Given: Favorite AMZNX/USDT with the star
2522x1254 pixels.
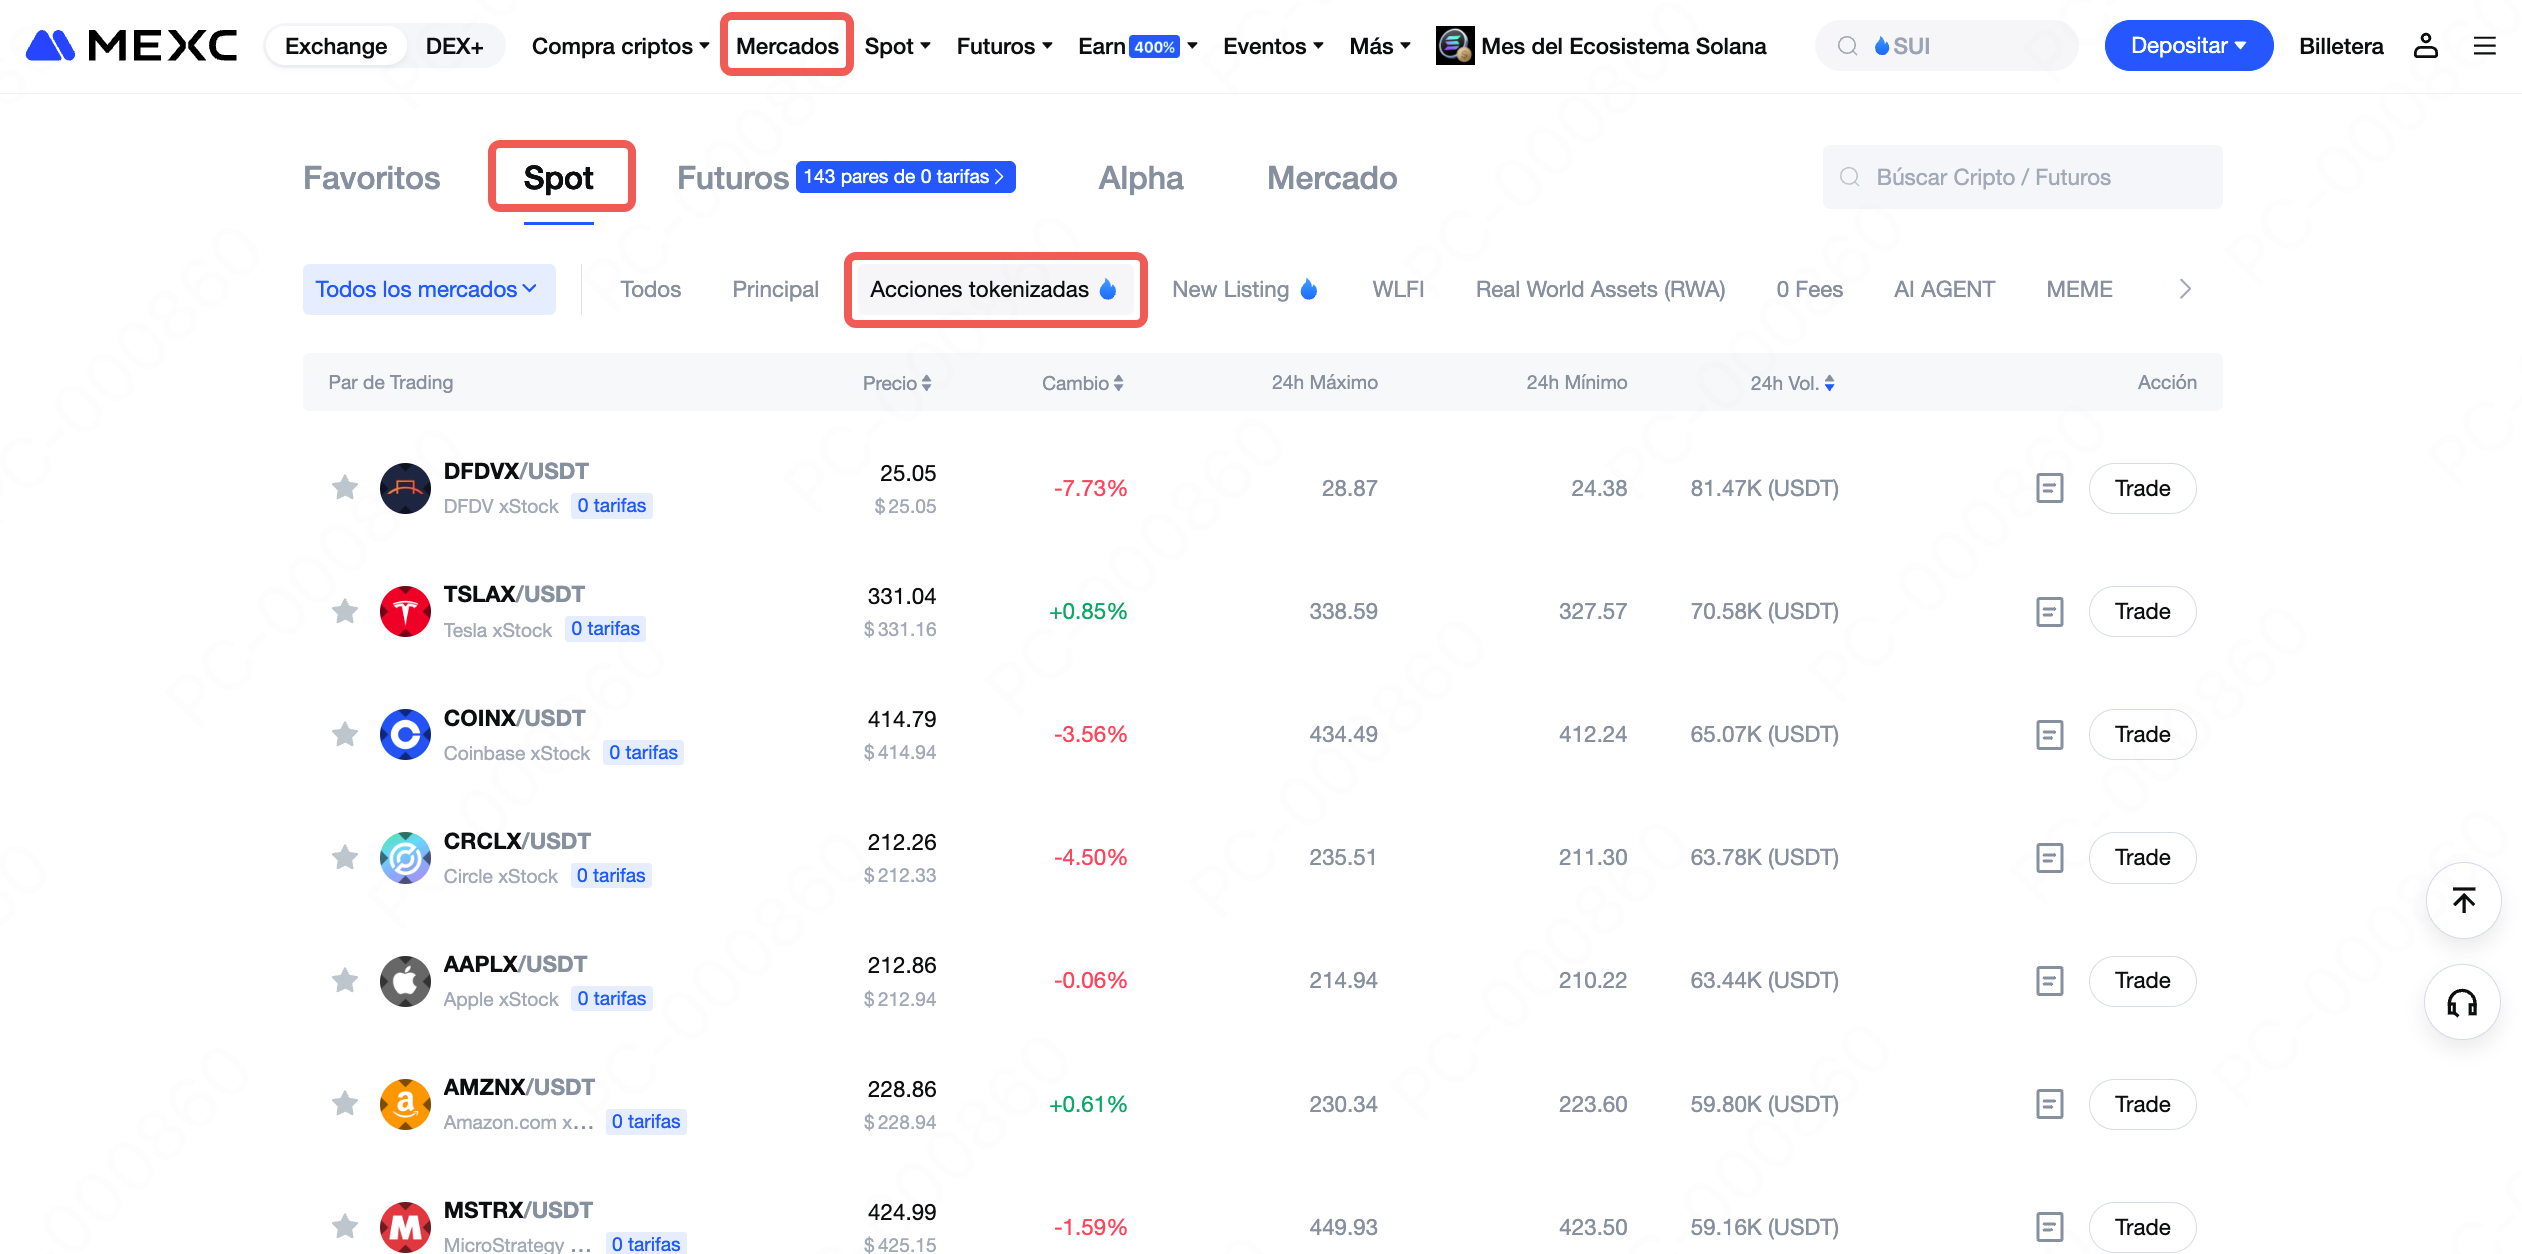Looking at the screenshot, I should tap(345, 1104).
